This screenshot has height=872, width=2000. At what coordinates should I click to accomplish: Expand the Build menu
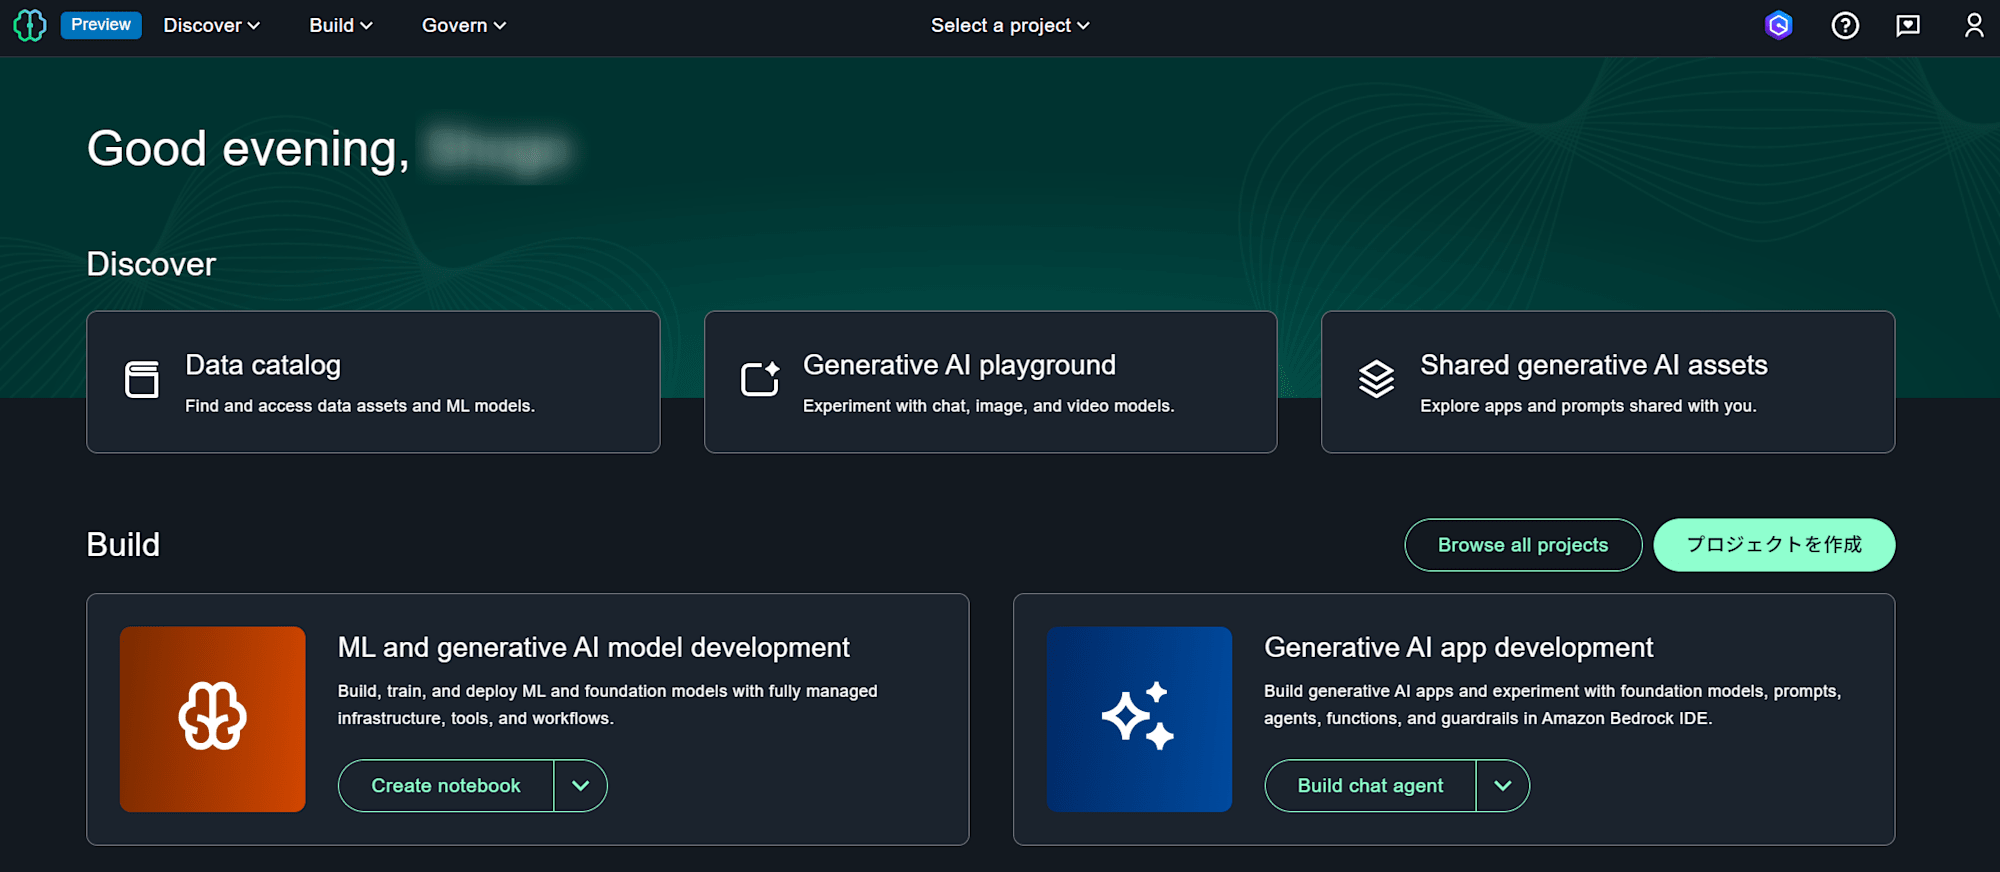point(341,26)
